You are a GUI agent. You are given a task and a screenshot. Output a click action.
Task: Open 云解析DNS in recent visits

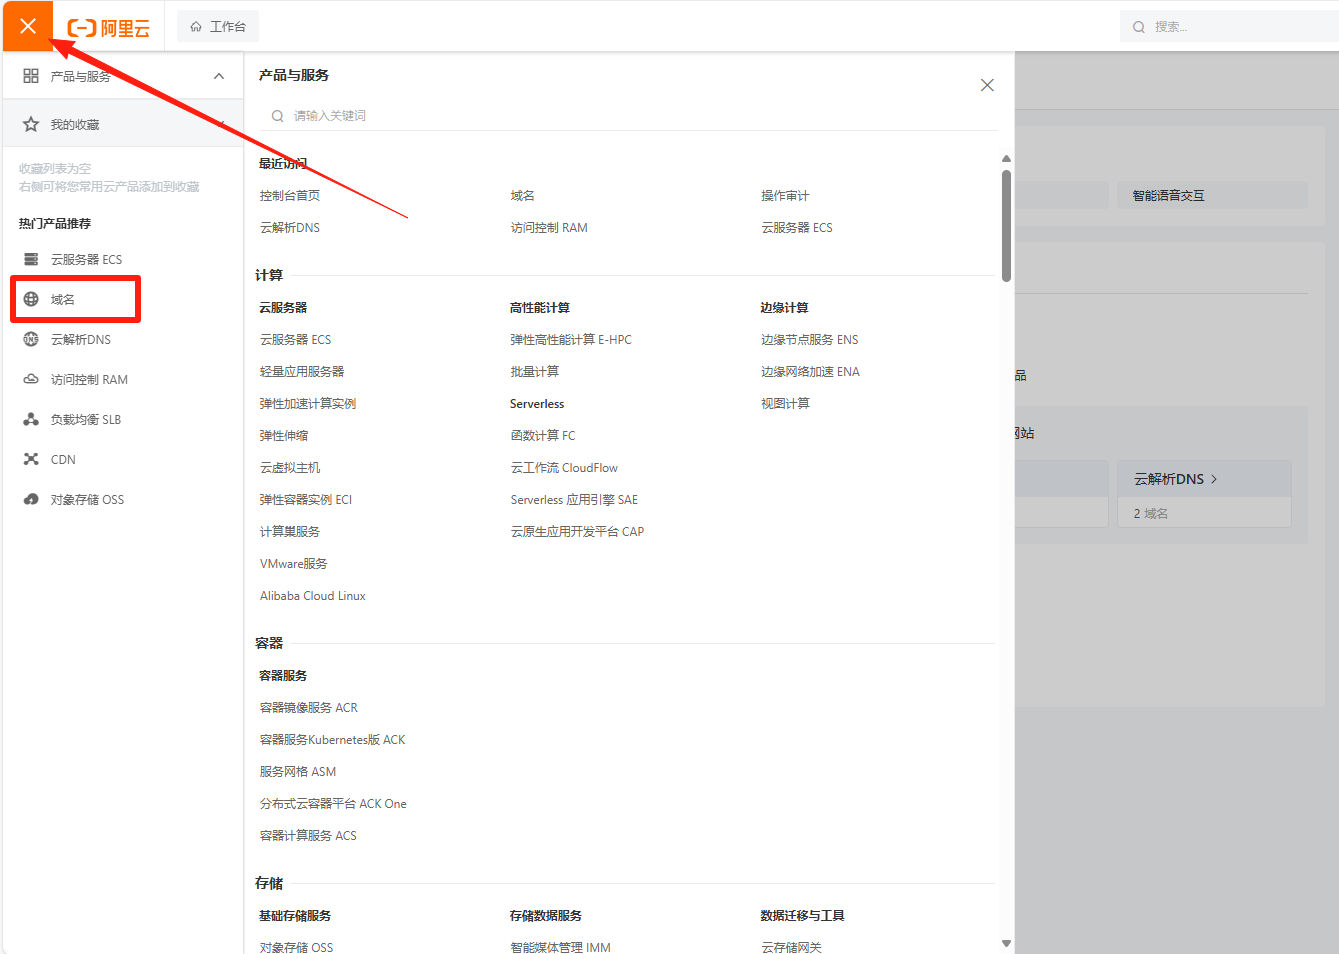[x=290, y=228]
